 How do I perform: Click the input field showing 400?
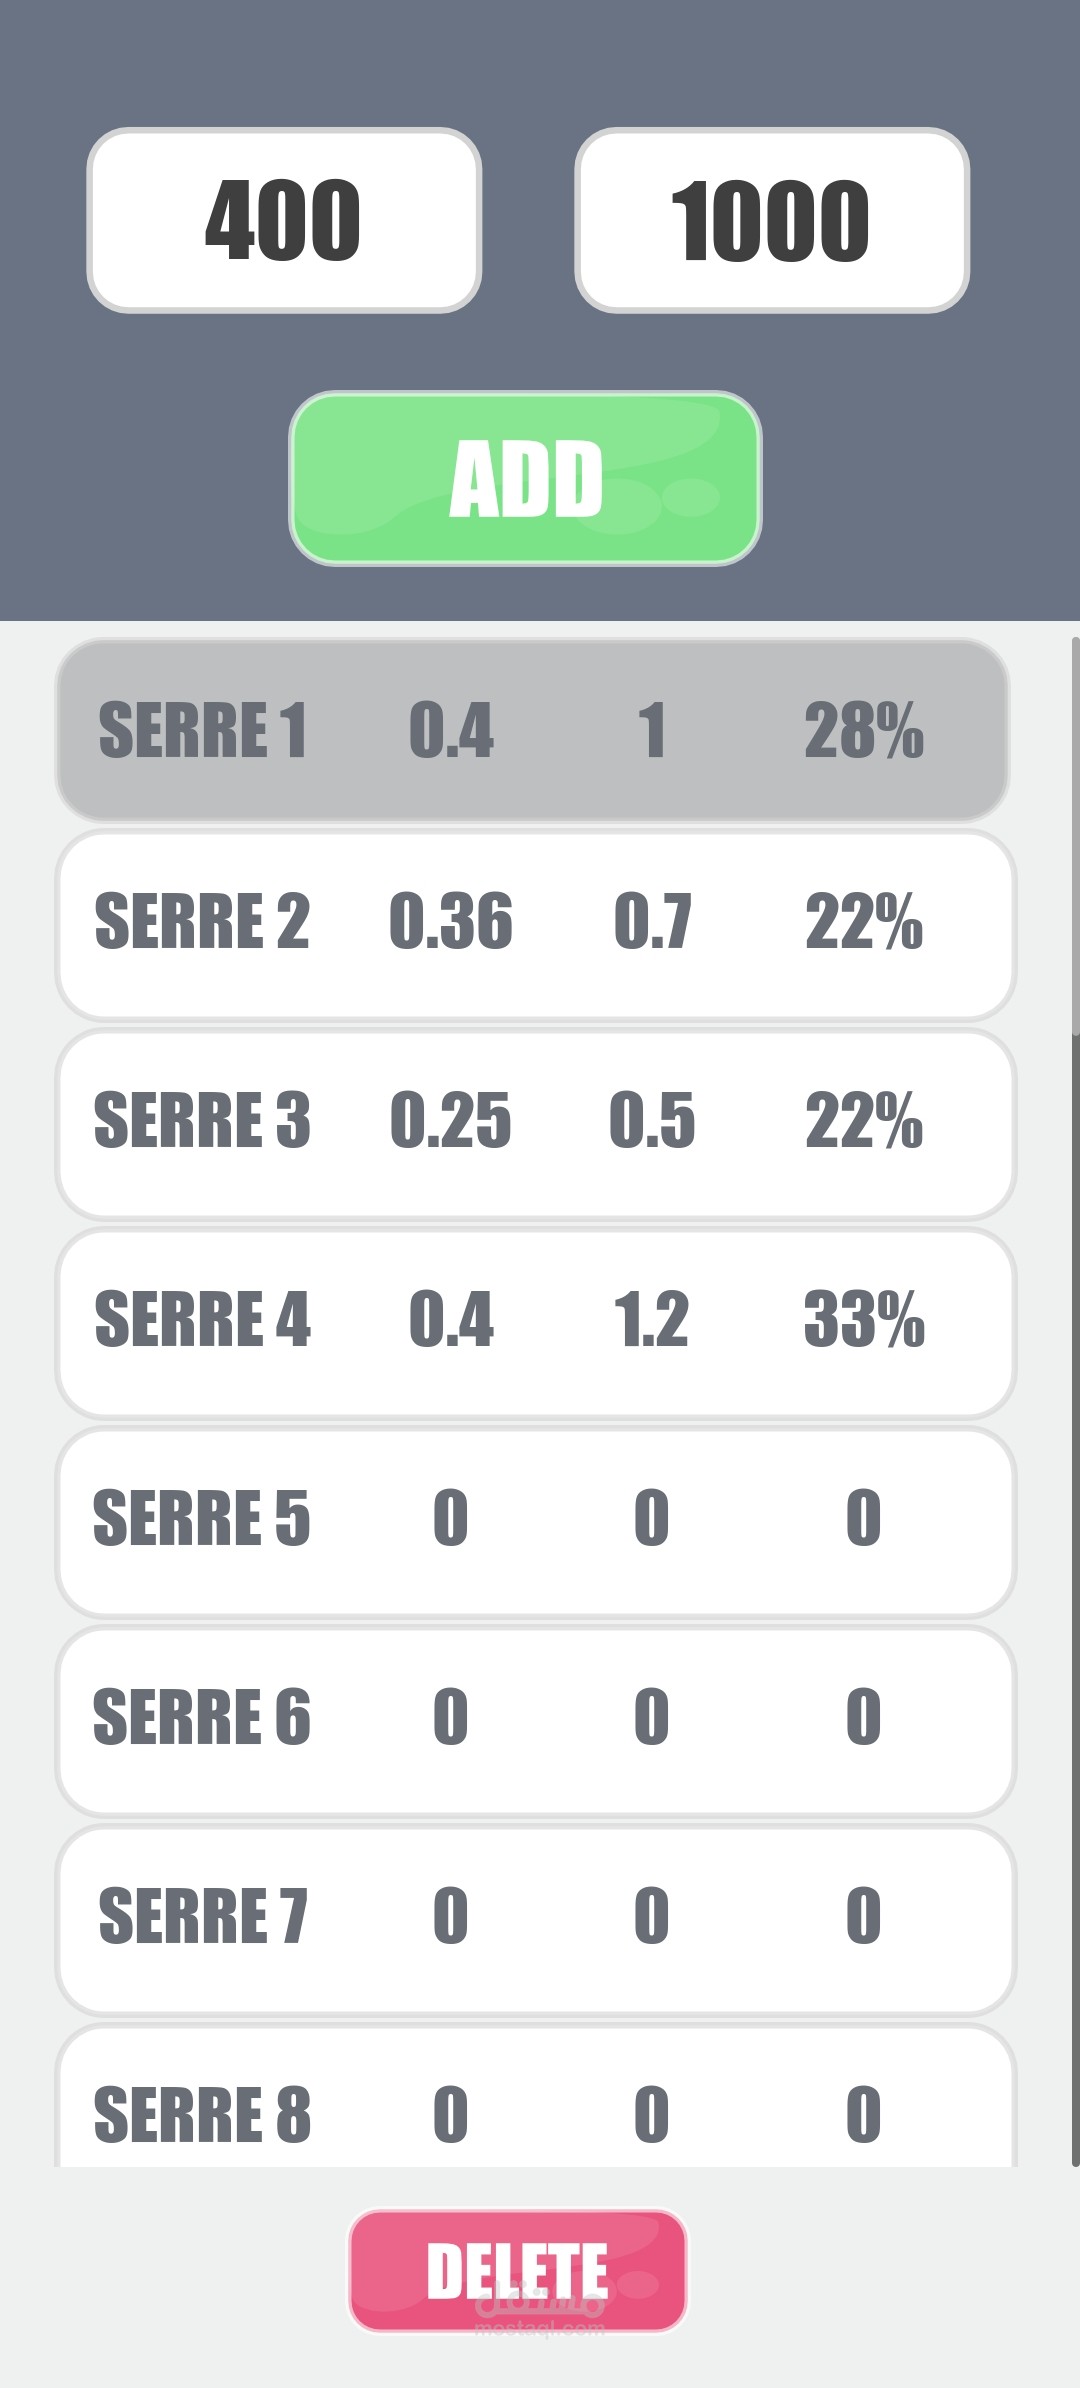[284, 220]
